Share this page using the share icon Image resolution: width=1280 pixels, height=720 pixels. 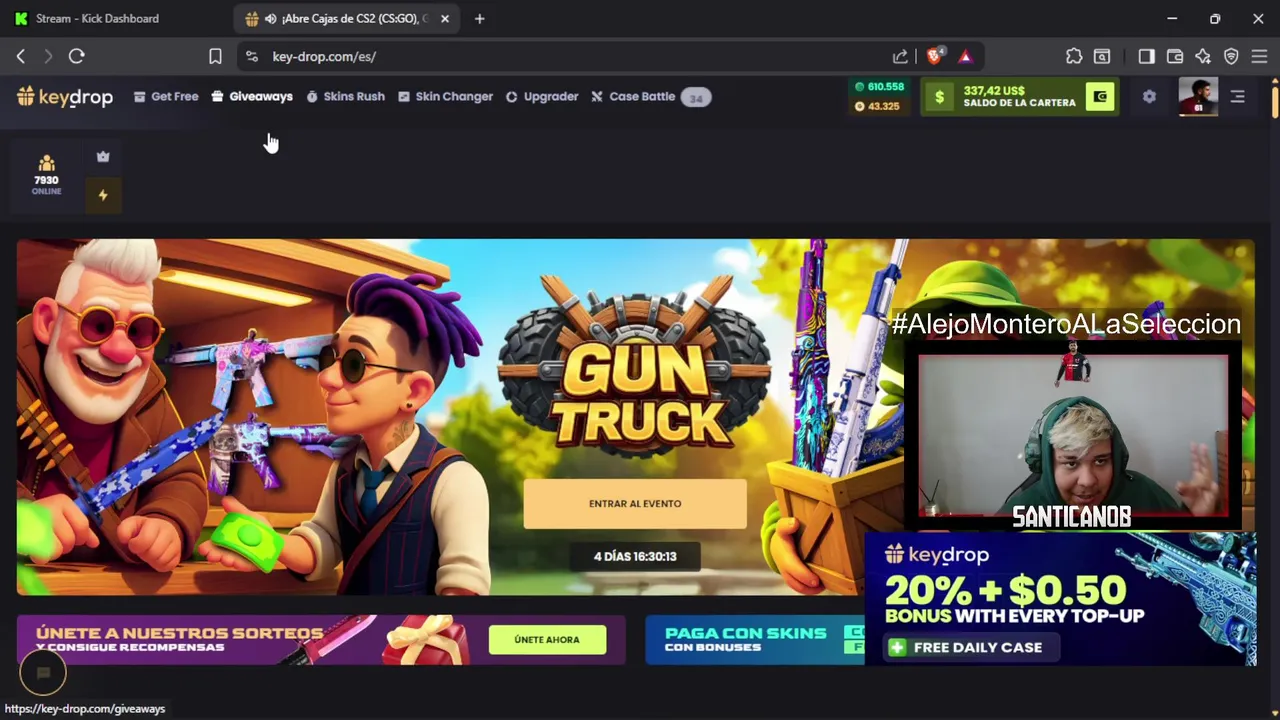pyautogui.click(x=900, y=57)
